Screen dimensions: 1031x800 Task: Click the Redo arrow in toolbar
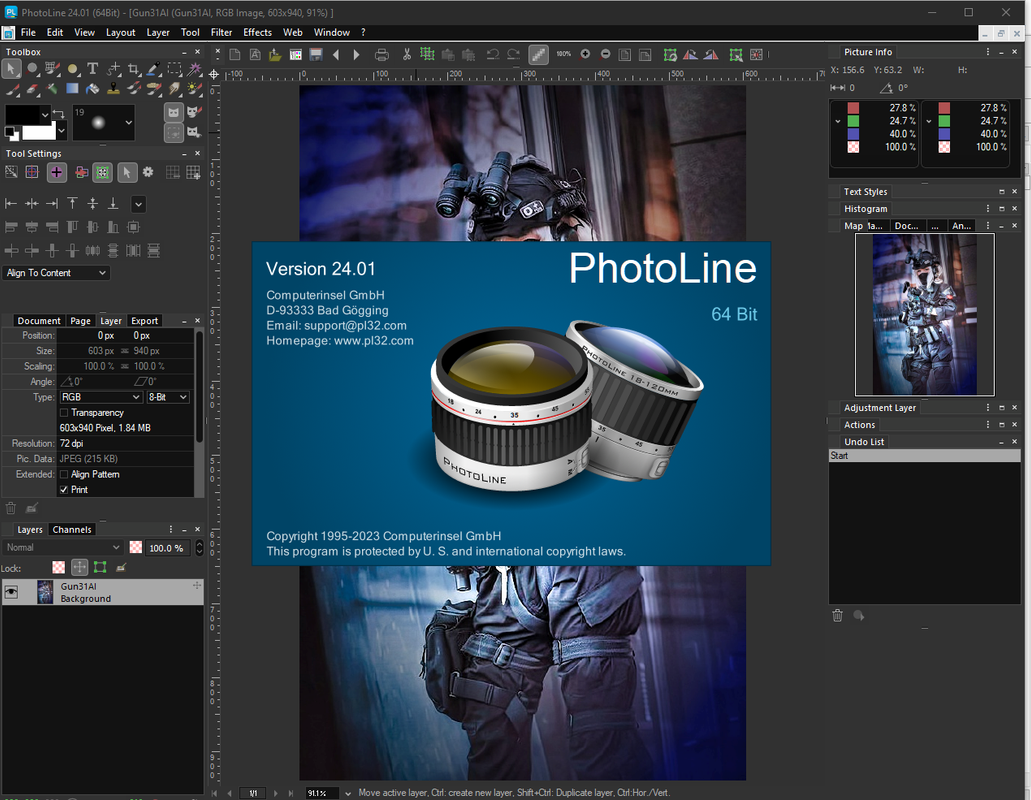point(514,55)
